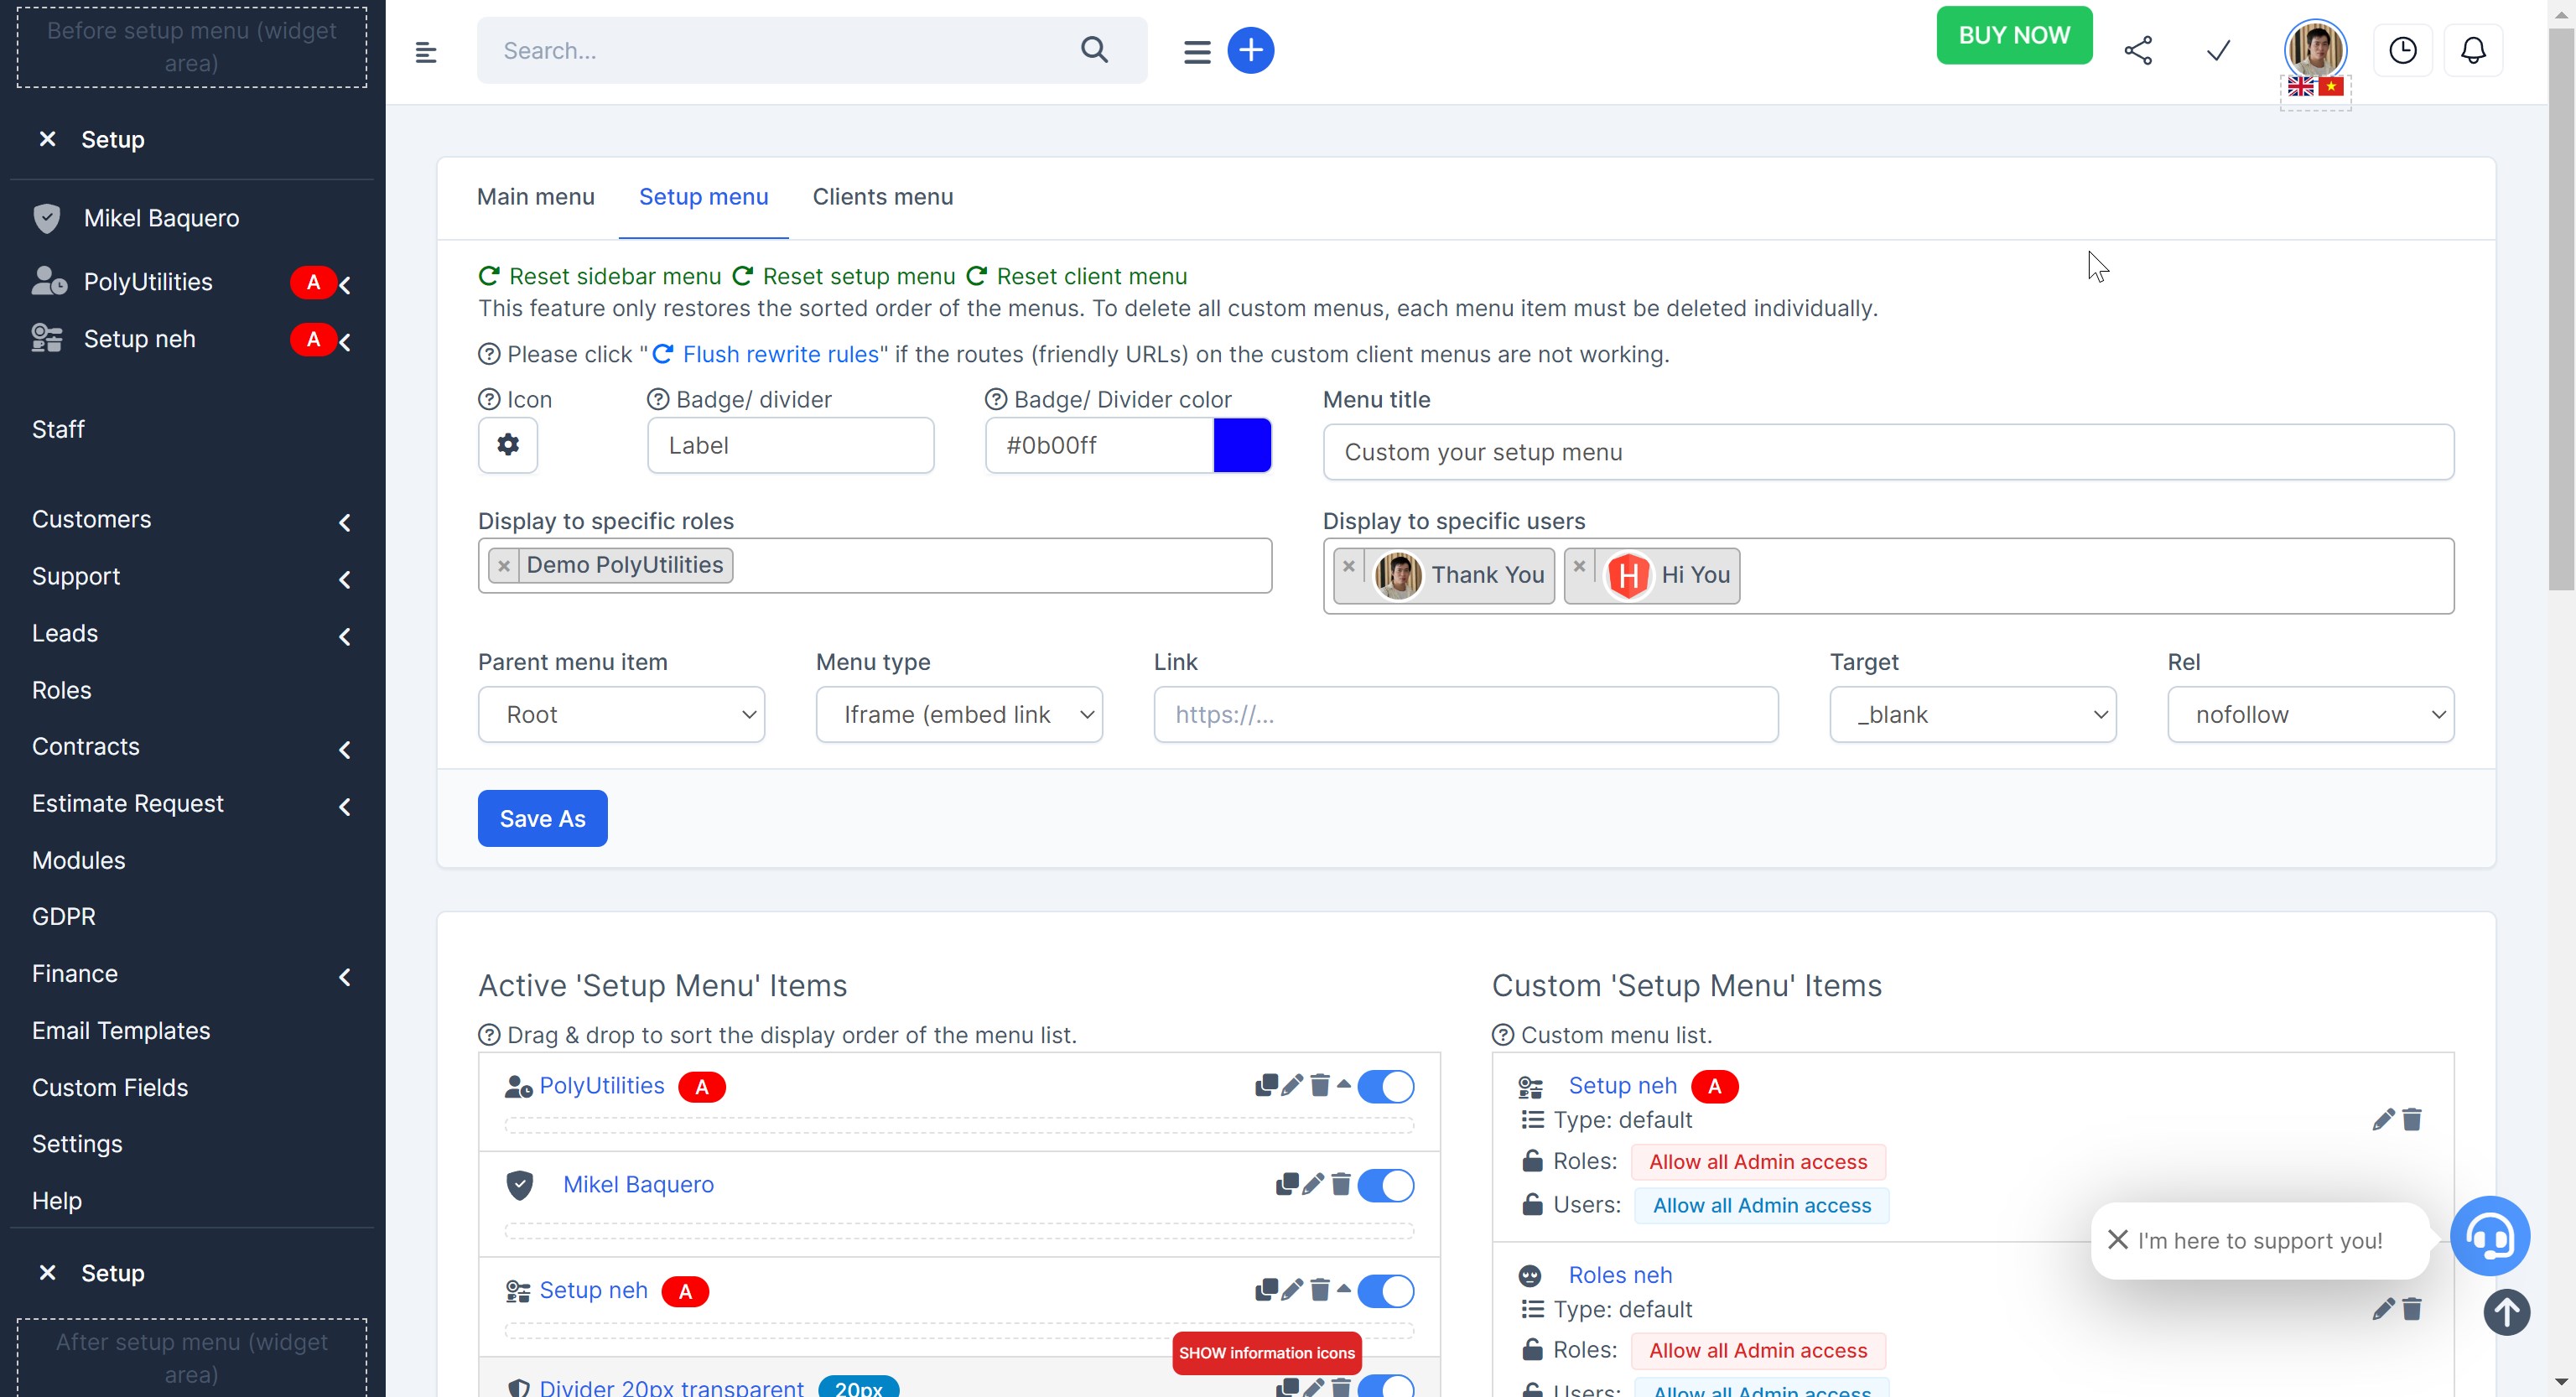This screenshot has height=1397, width=2576.
Task: Click the Save As button
Action: pyautogui.click(x=542, y=818)
